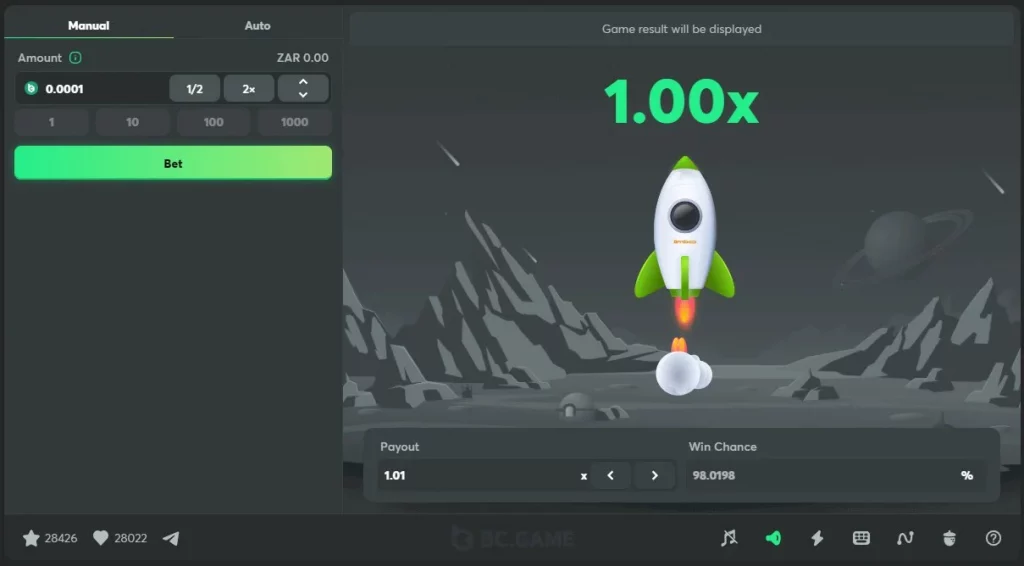Click the ZAR 0.00 amount text
This screenshot has height=566, width=1024.
[302, 57]
